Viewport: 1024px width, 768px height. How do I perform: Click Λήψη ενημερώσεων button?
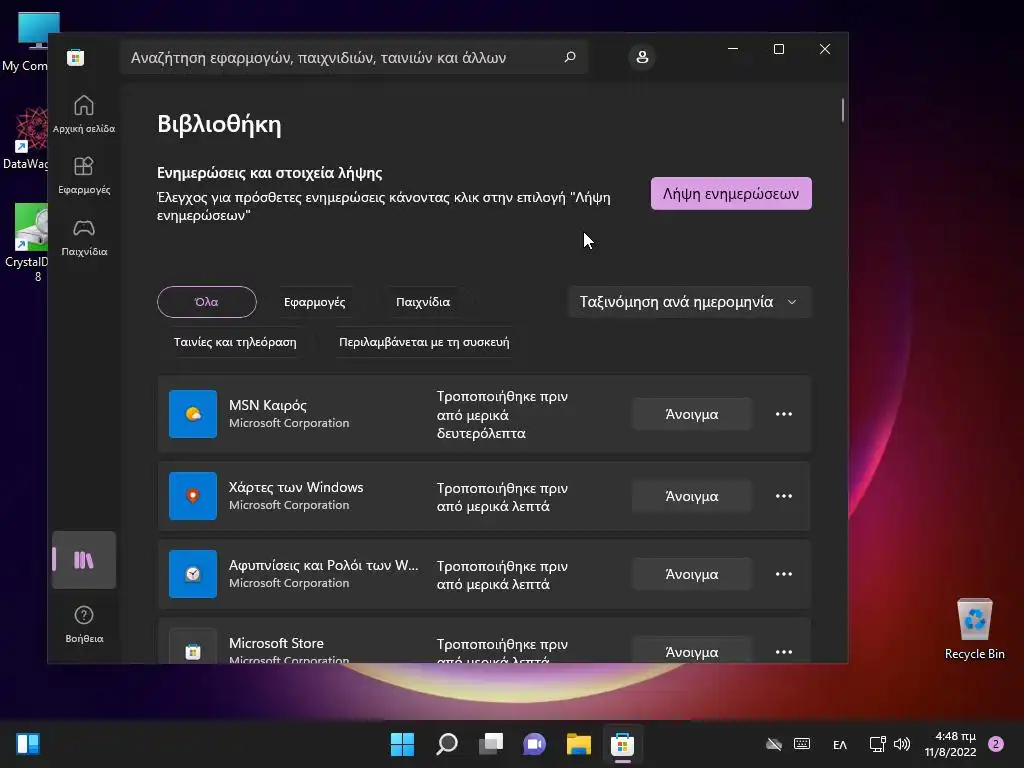[x=731, y=193]
